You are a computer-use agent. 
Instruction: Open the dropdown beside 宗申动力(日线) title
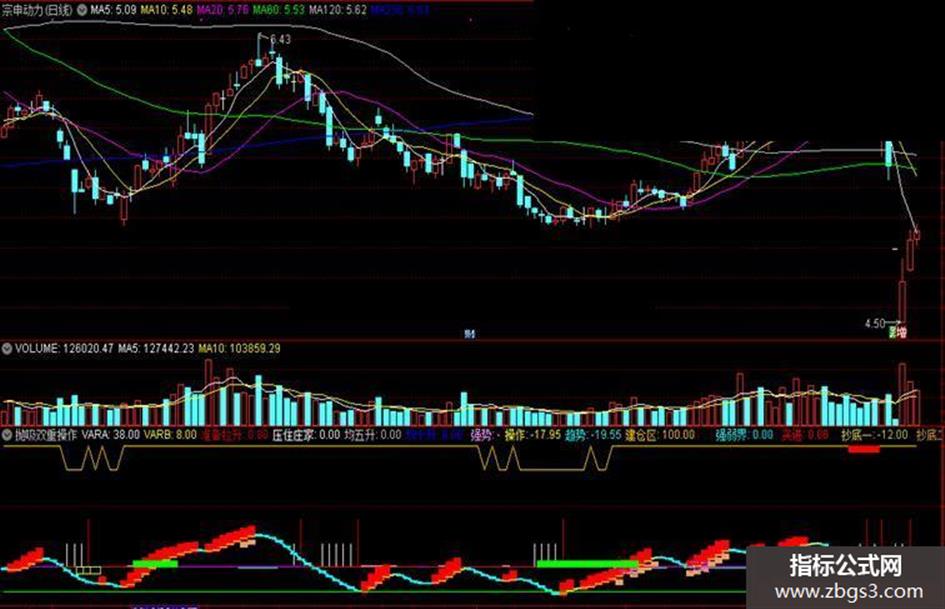tap(81, 10)
